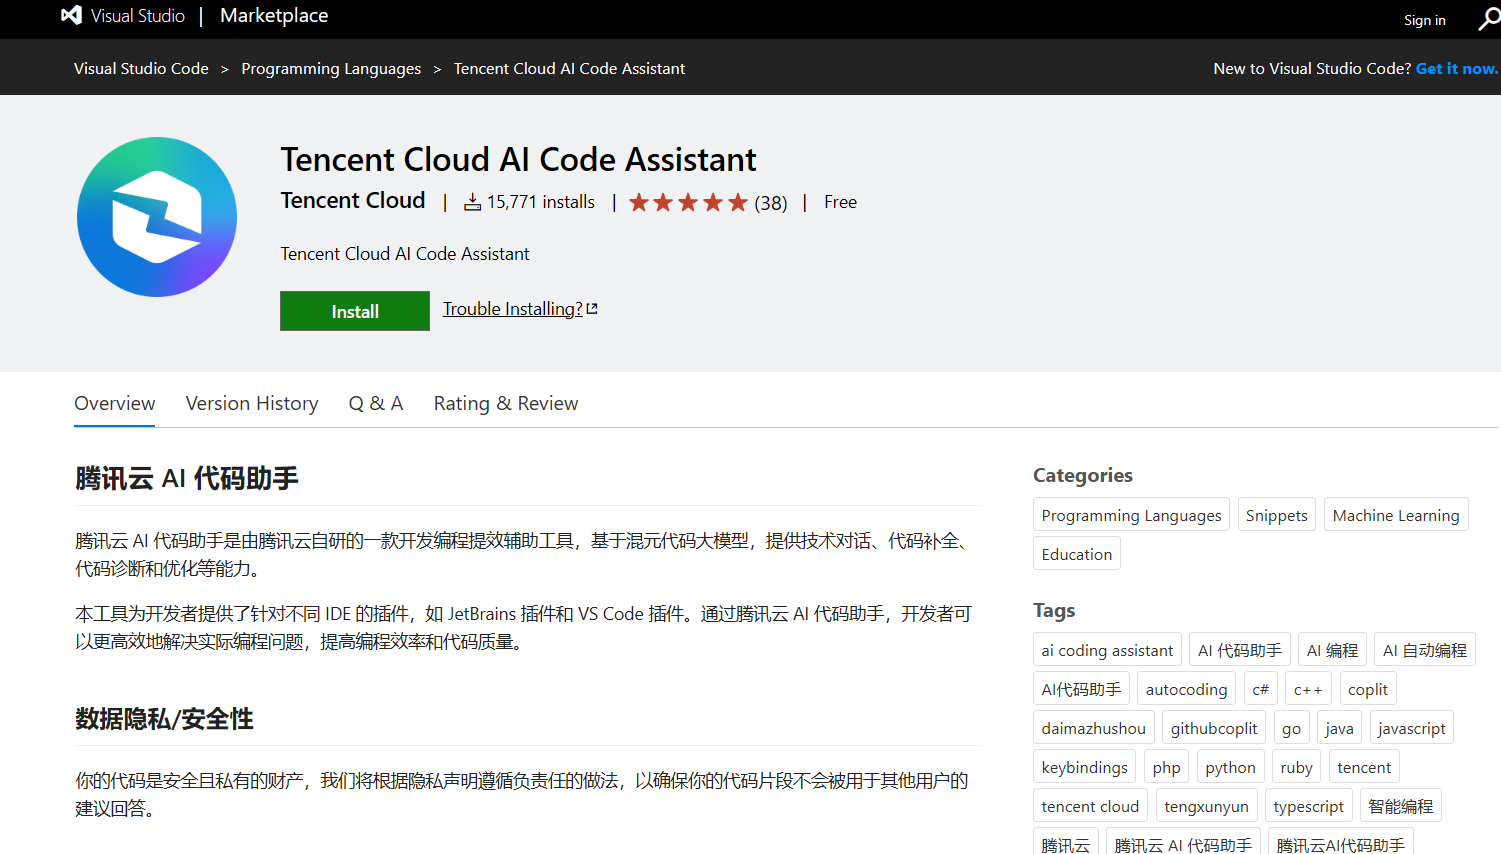
Task: Click the 15,771 installs text
Action: 540,202
